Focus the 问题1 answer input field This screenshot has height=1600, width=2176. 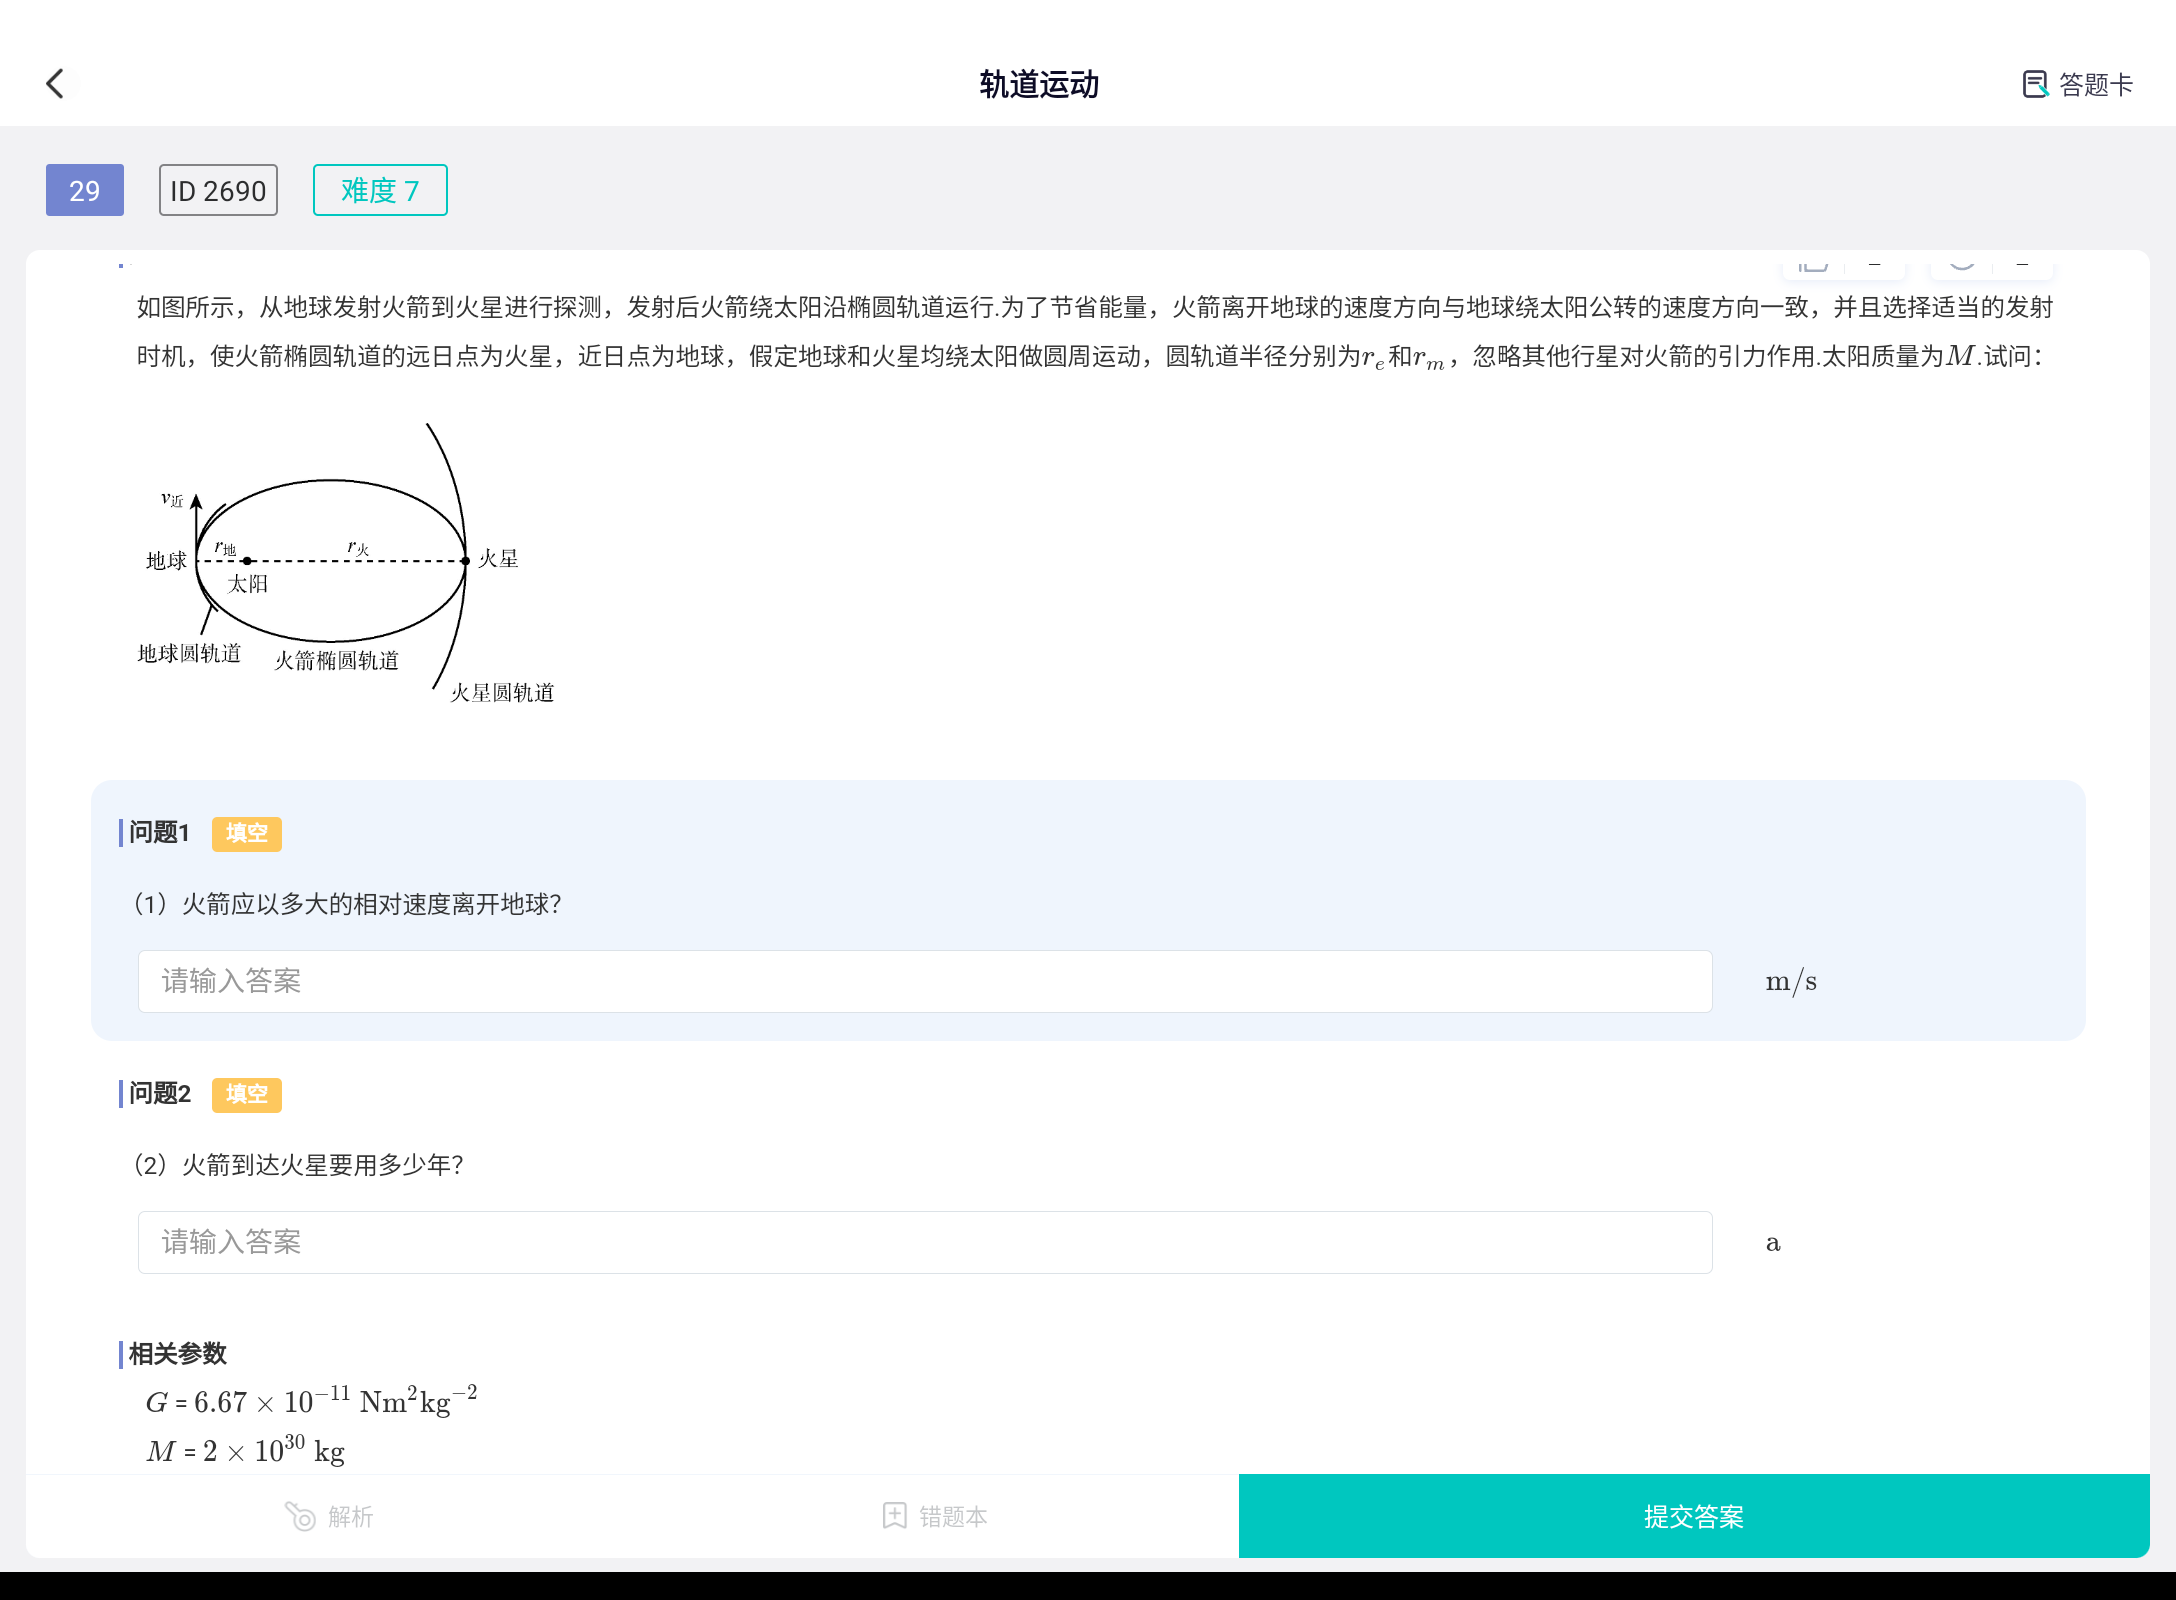click(924, 981)
